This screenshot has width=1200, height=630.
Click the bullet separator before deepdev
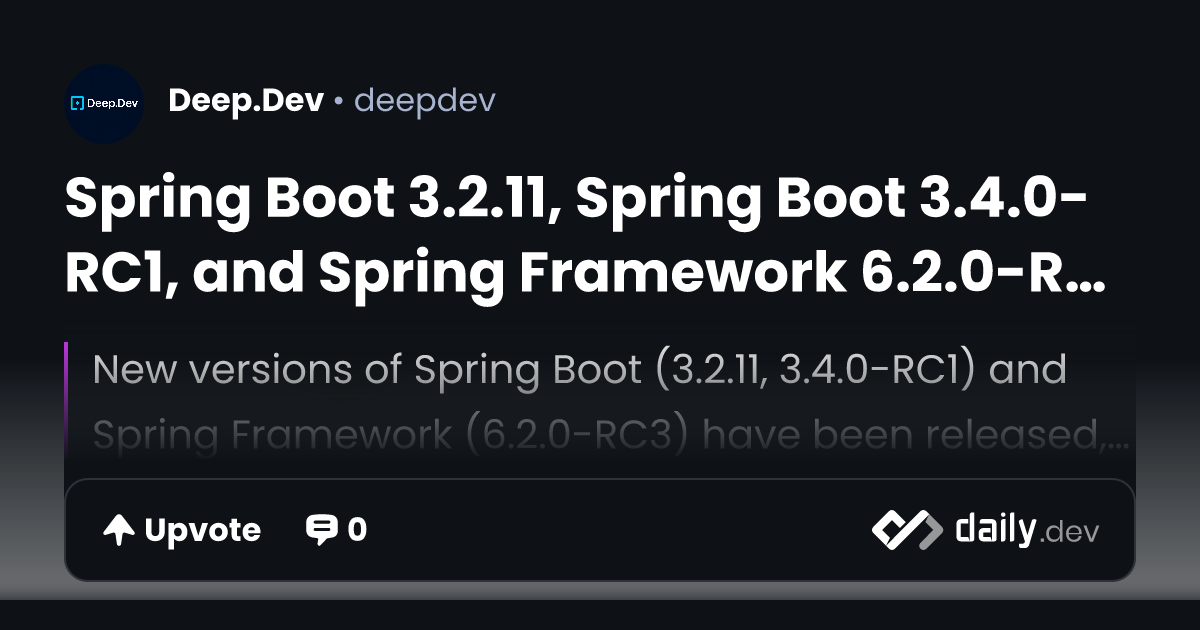339,101
